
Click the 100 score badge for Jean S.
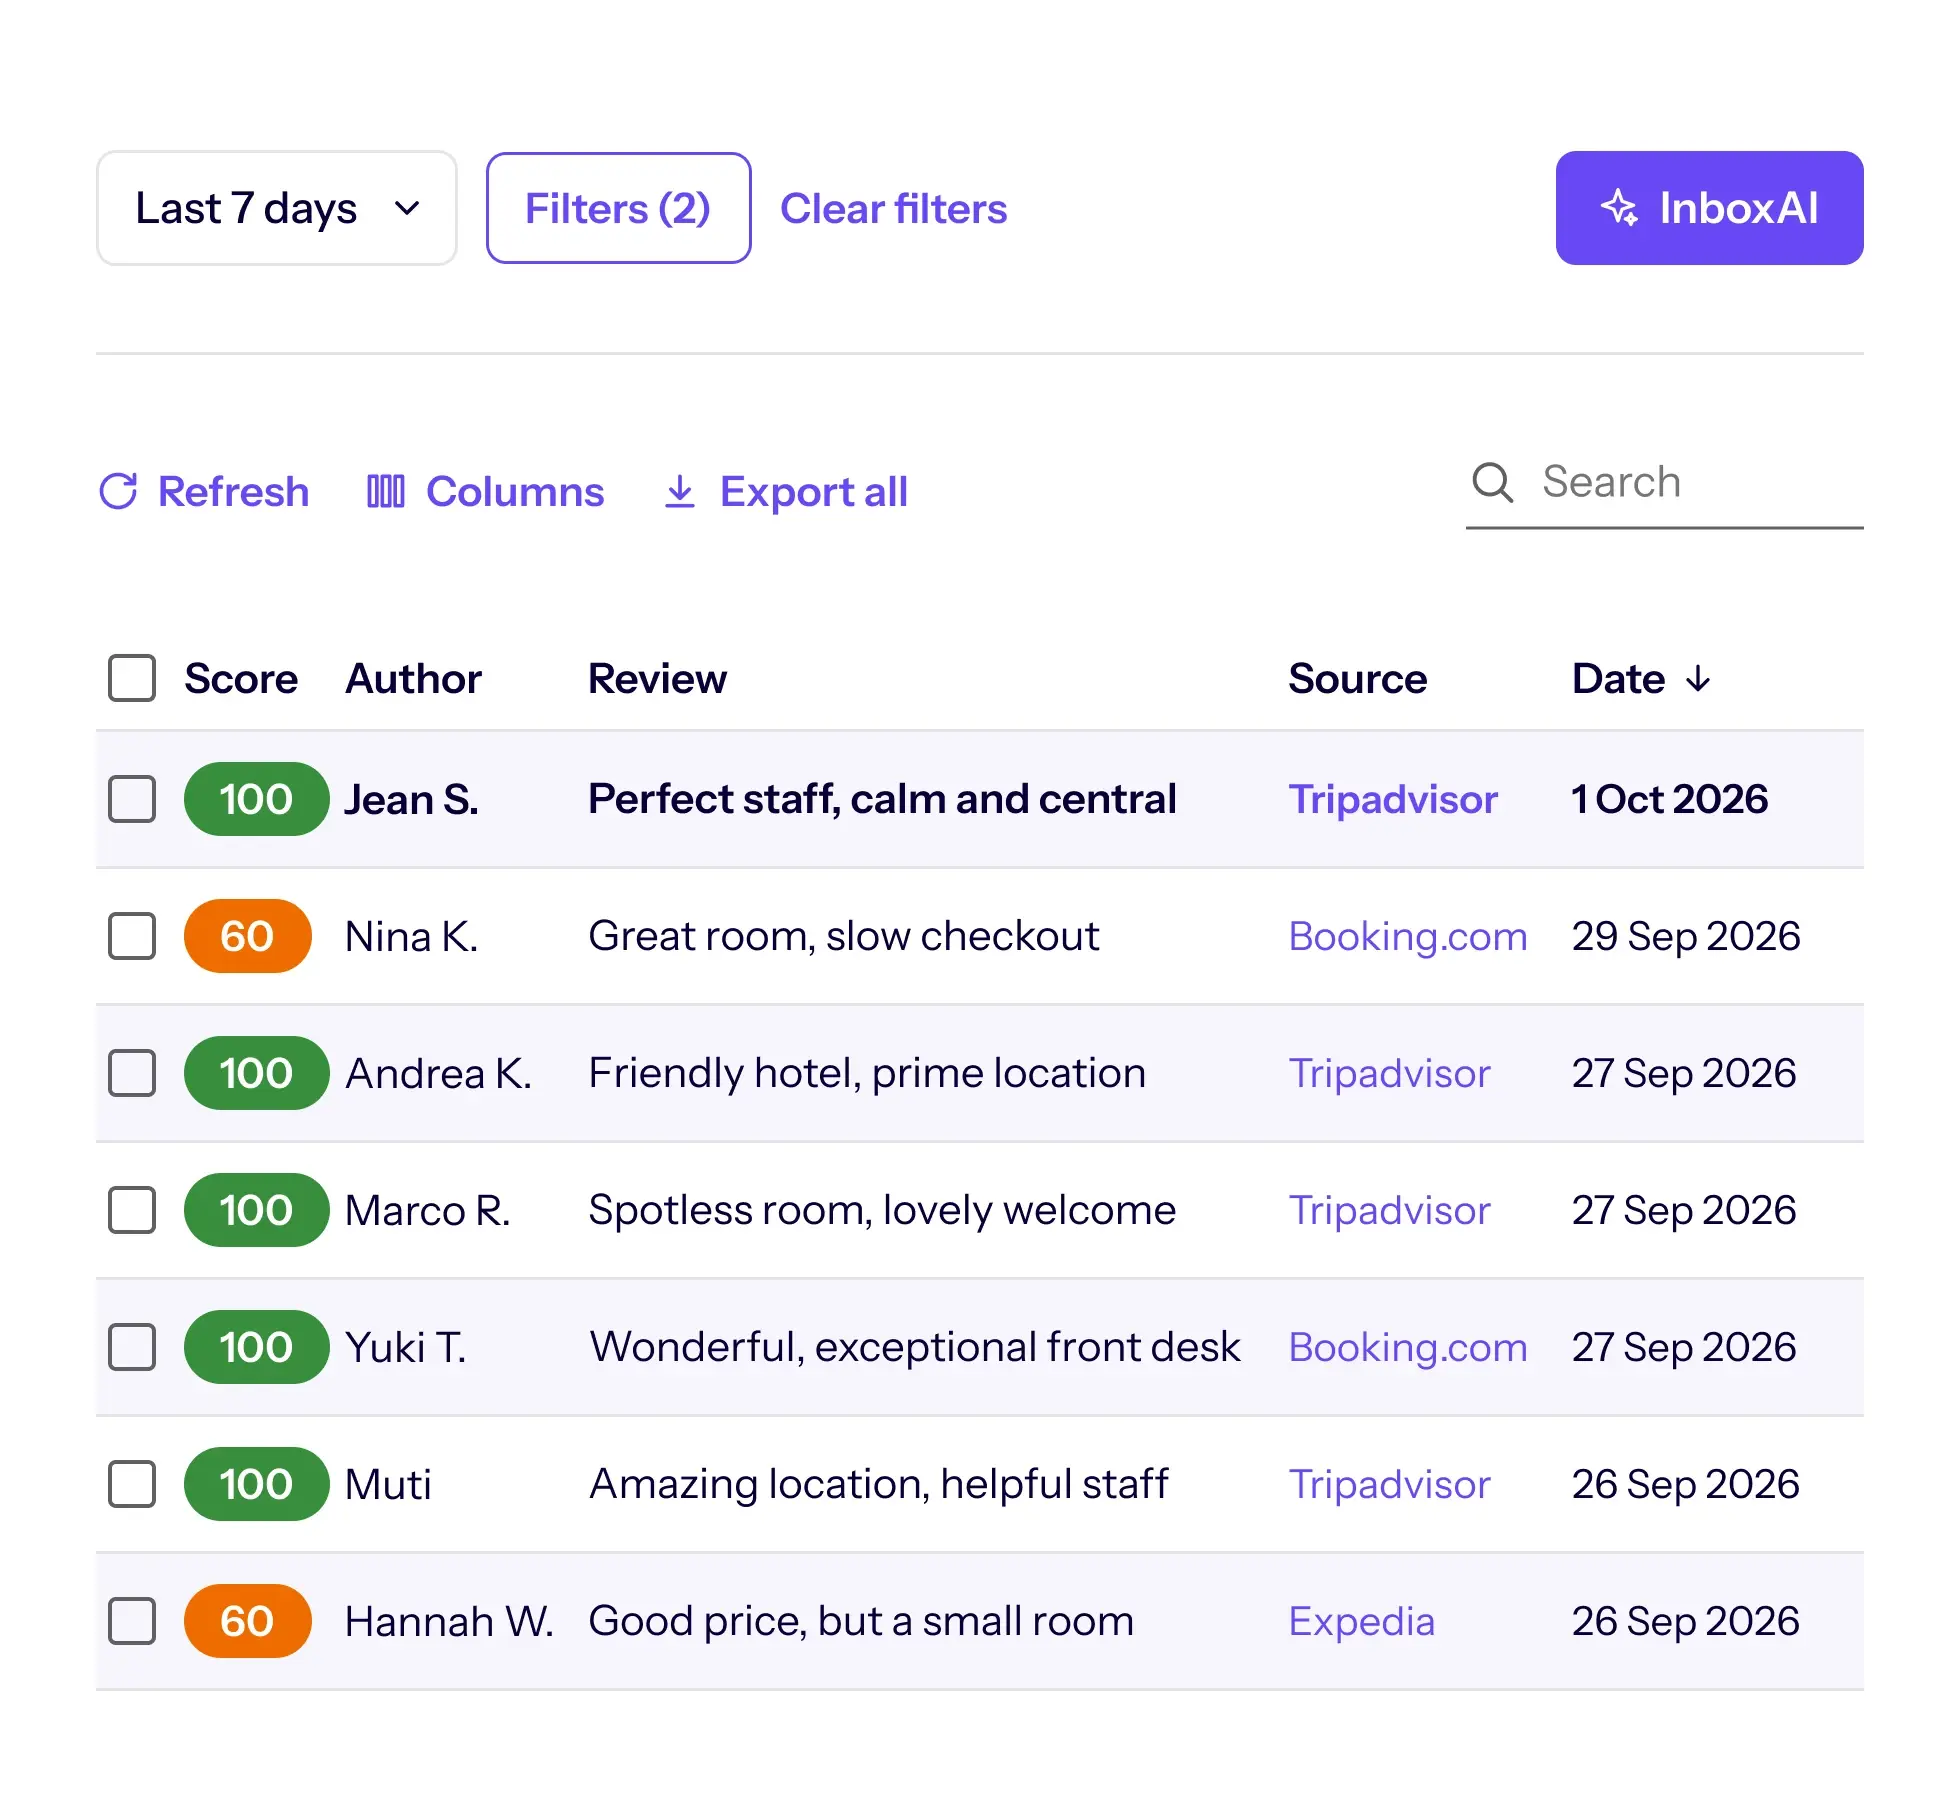(256, 799)
